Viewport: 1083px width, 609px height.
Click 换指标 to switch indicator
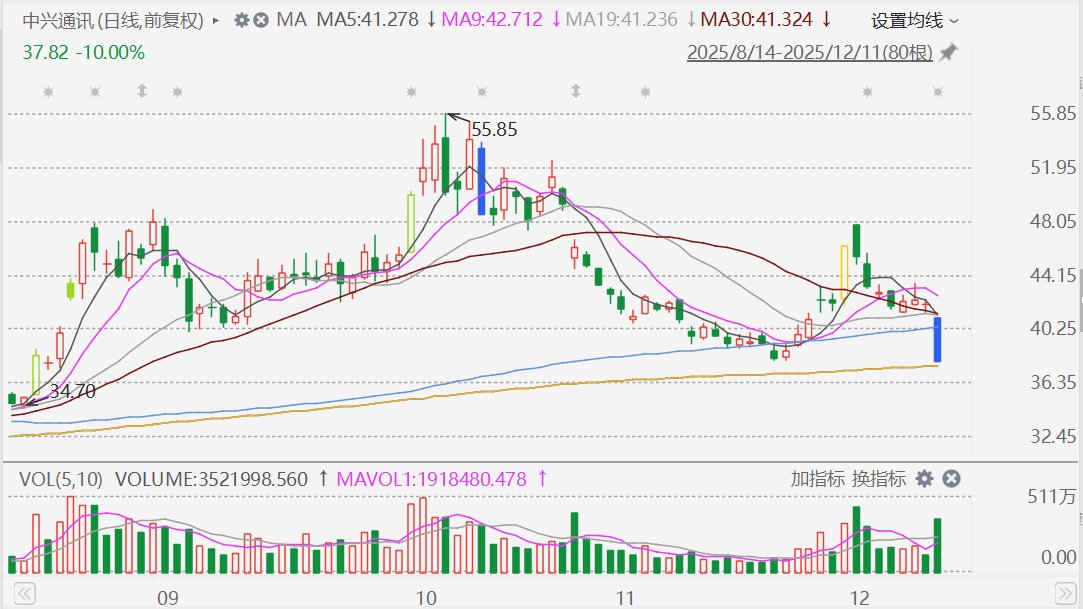pos(879,479)
